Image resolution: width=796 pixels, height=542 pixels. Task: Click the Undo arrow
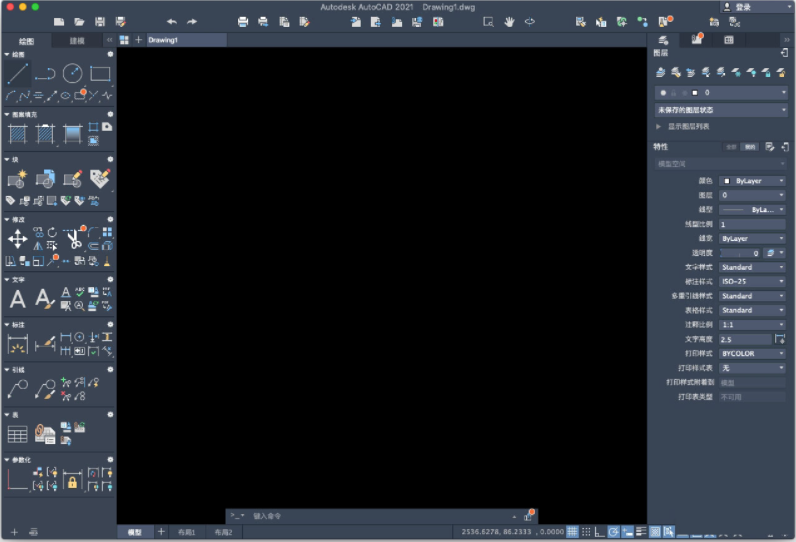coord(172,22)
